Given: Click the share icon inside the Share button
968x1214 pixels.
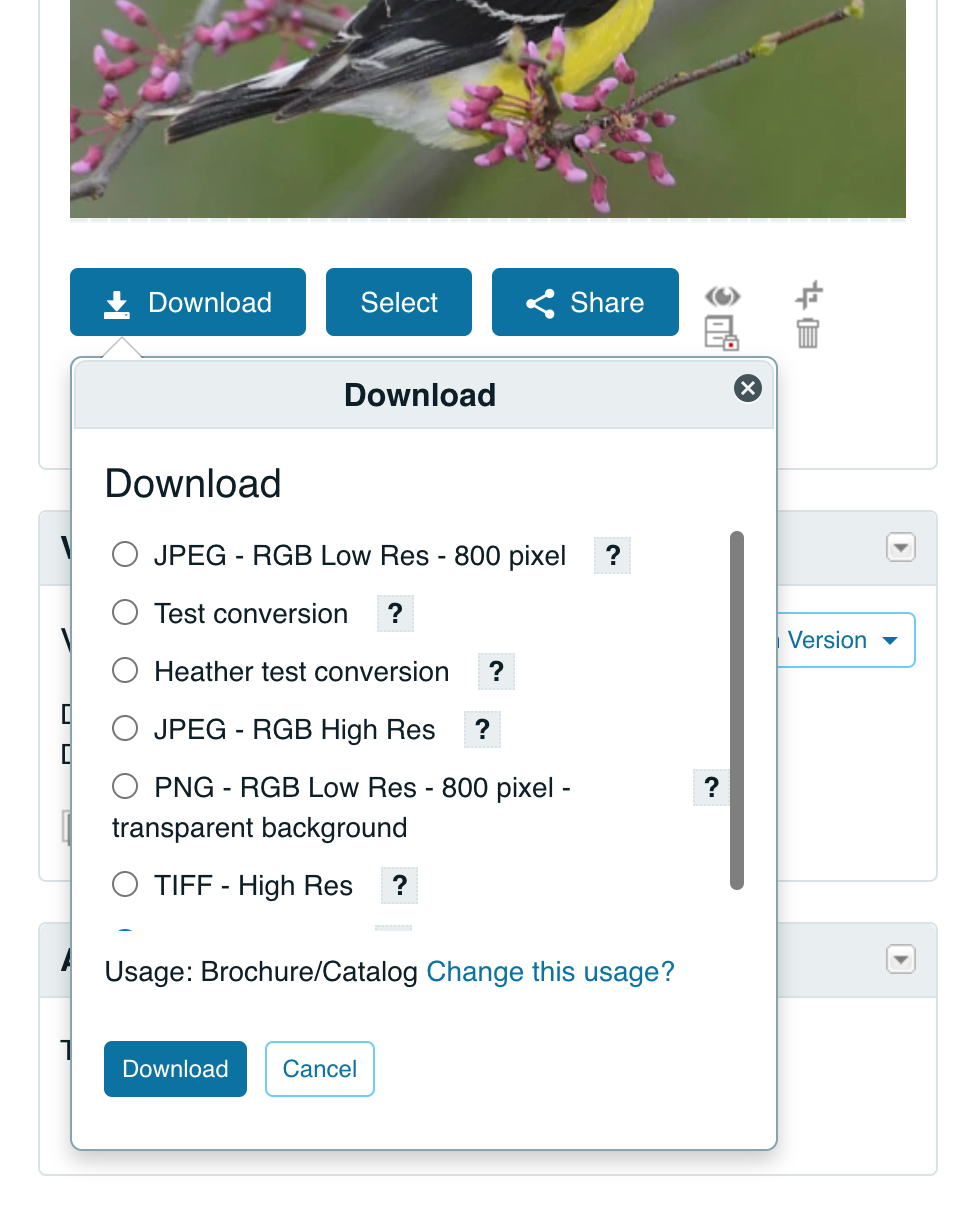Looking at the screenshot, I should pos(540,302).
